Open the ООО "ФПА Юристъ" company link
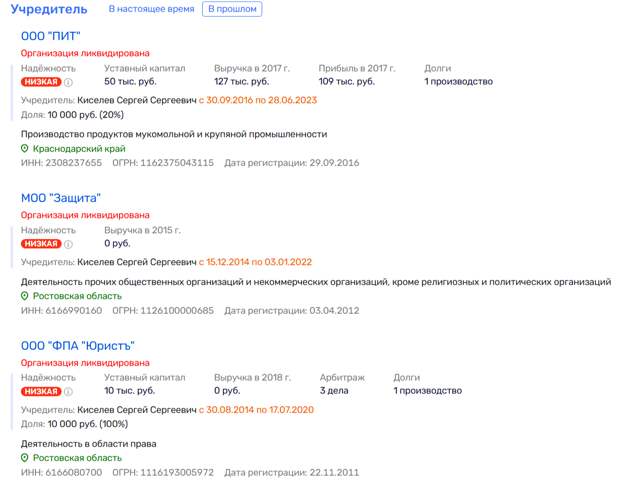Screen dimensions: 620x482 (78, 346)
